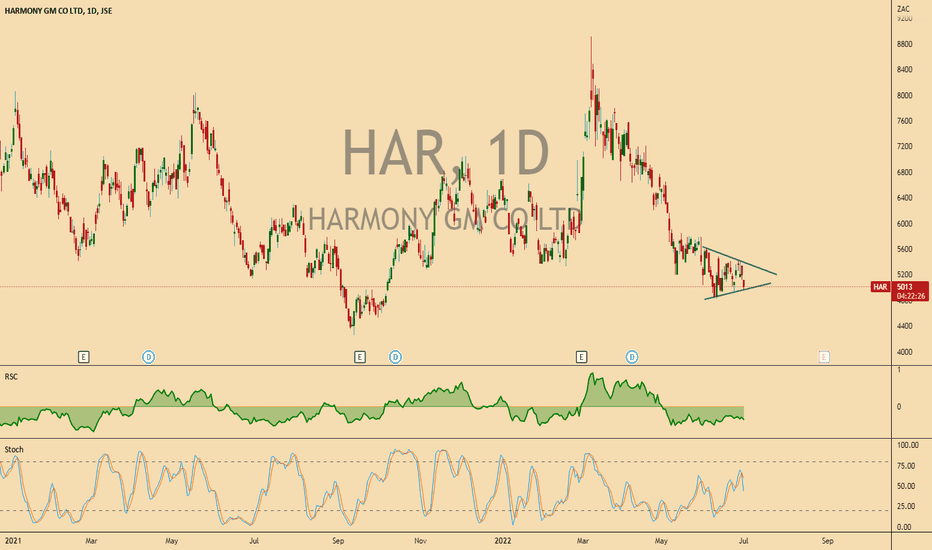Click the 75.00 Stoch scale value
Image resolution: width=932 pixels, height=550 pixels.
[906, 466]
